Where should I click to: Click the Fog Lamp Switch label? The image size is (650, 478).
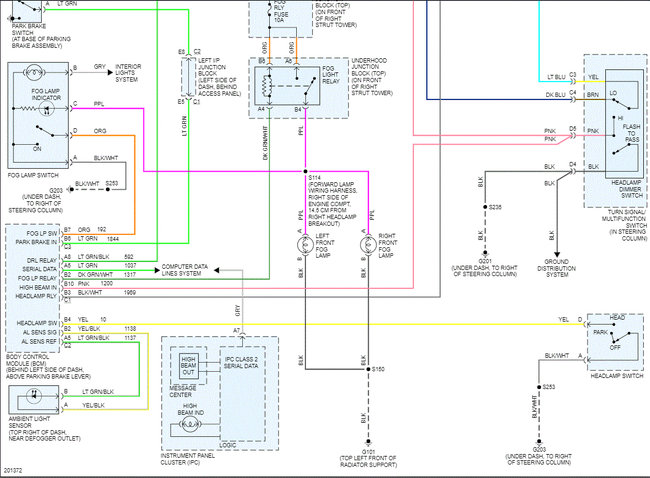pyautogui.click(x=33, y=175)
